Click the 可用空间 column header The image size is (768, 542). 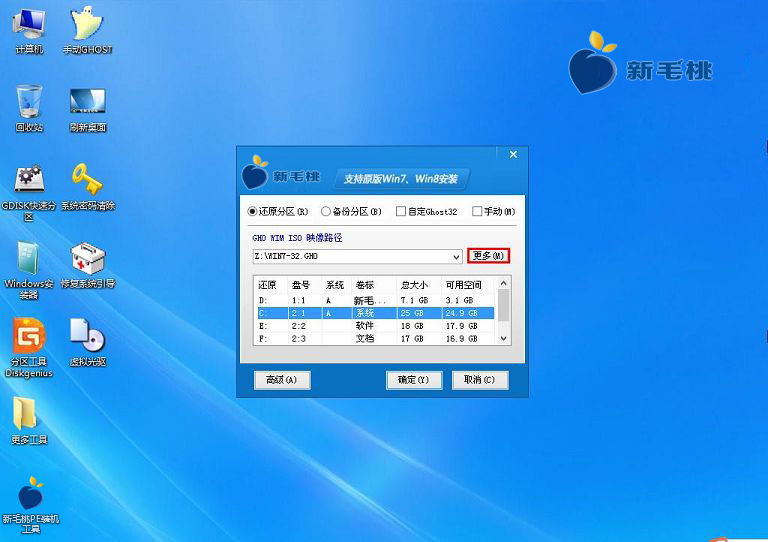(468, 285)
